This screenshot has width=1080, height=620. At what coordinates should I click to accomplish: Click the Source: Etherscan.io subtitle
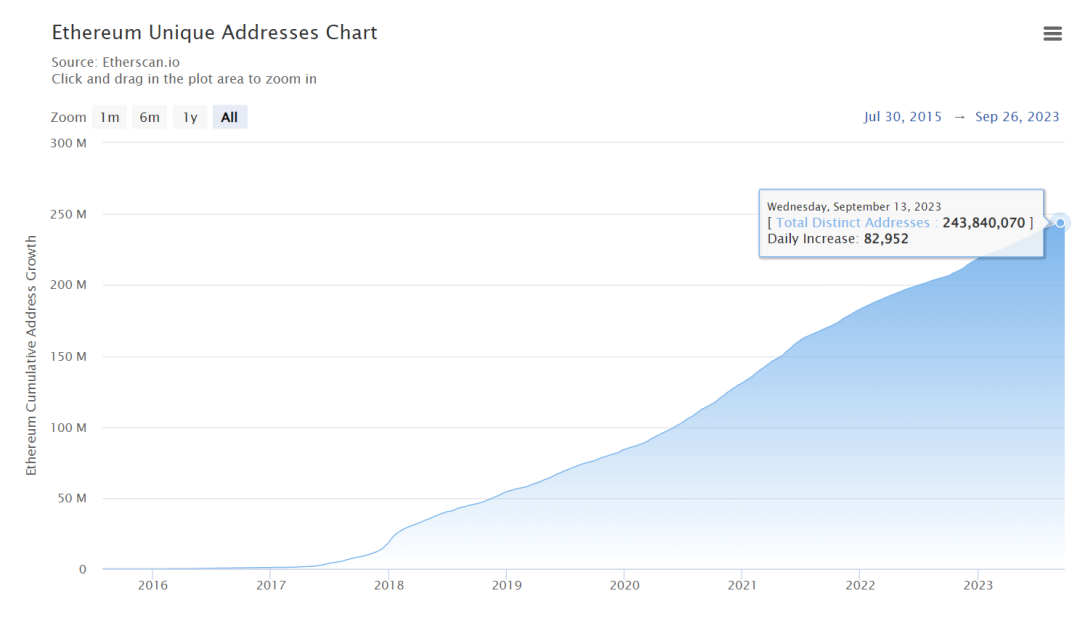[x=115, y=62]
